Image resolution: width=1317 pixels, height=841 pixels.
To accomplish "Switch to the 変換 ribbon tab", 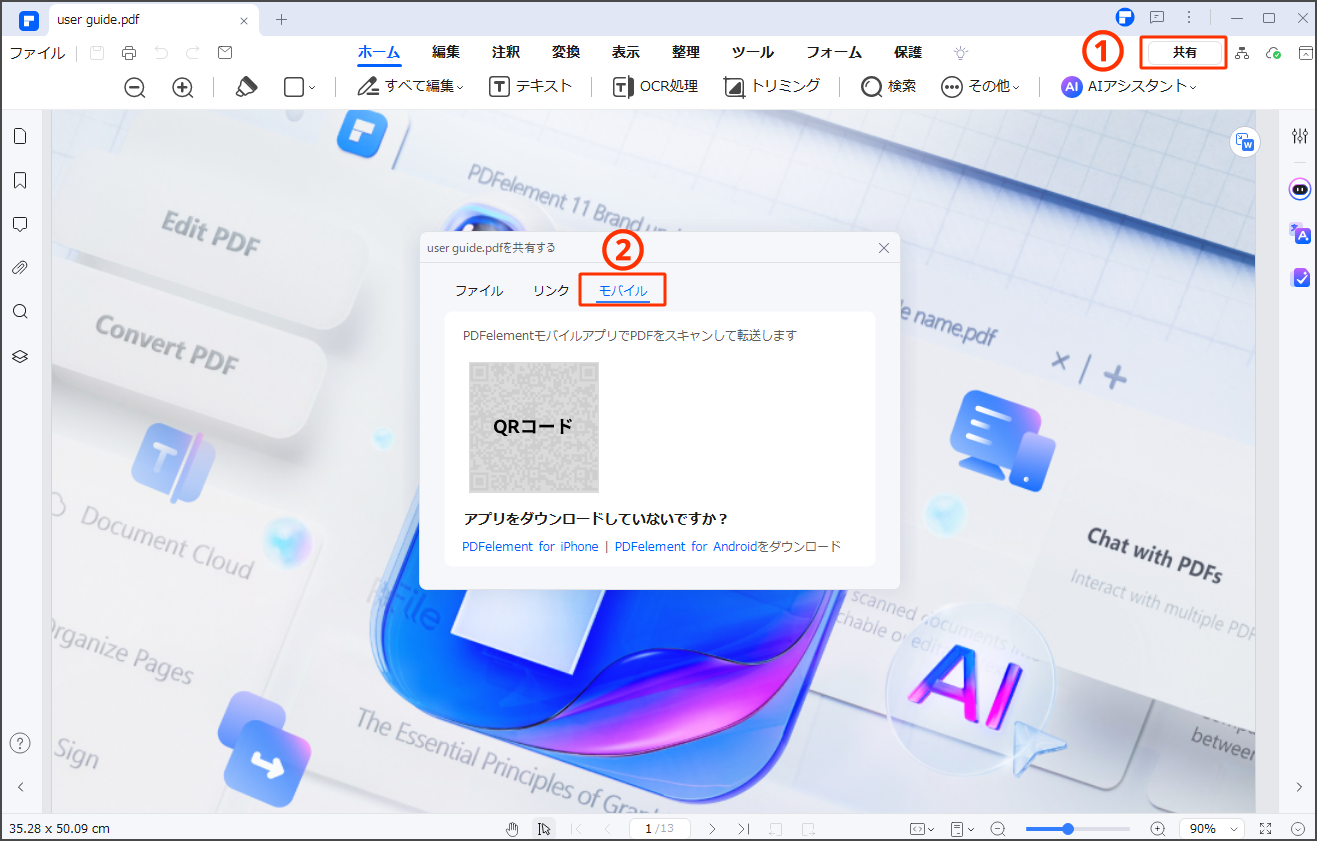I will (566, 53).
